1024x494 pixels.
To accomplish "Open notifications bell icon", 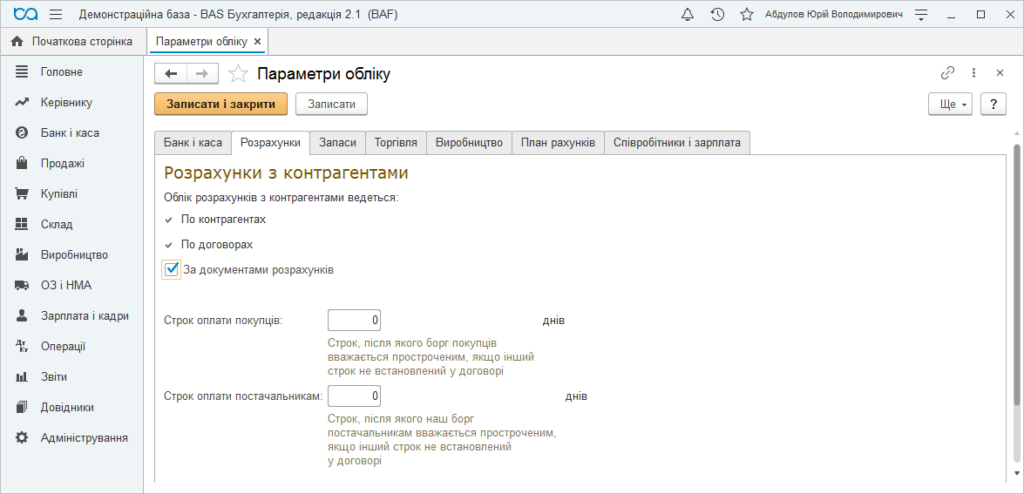I will pyautogui.click(x=687, y=14).
